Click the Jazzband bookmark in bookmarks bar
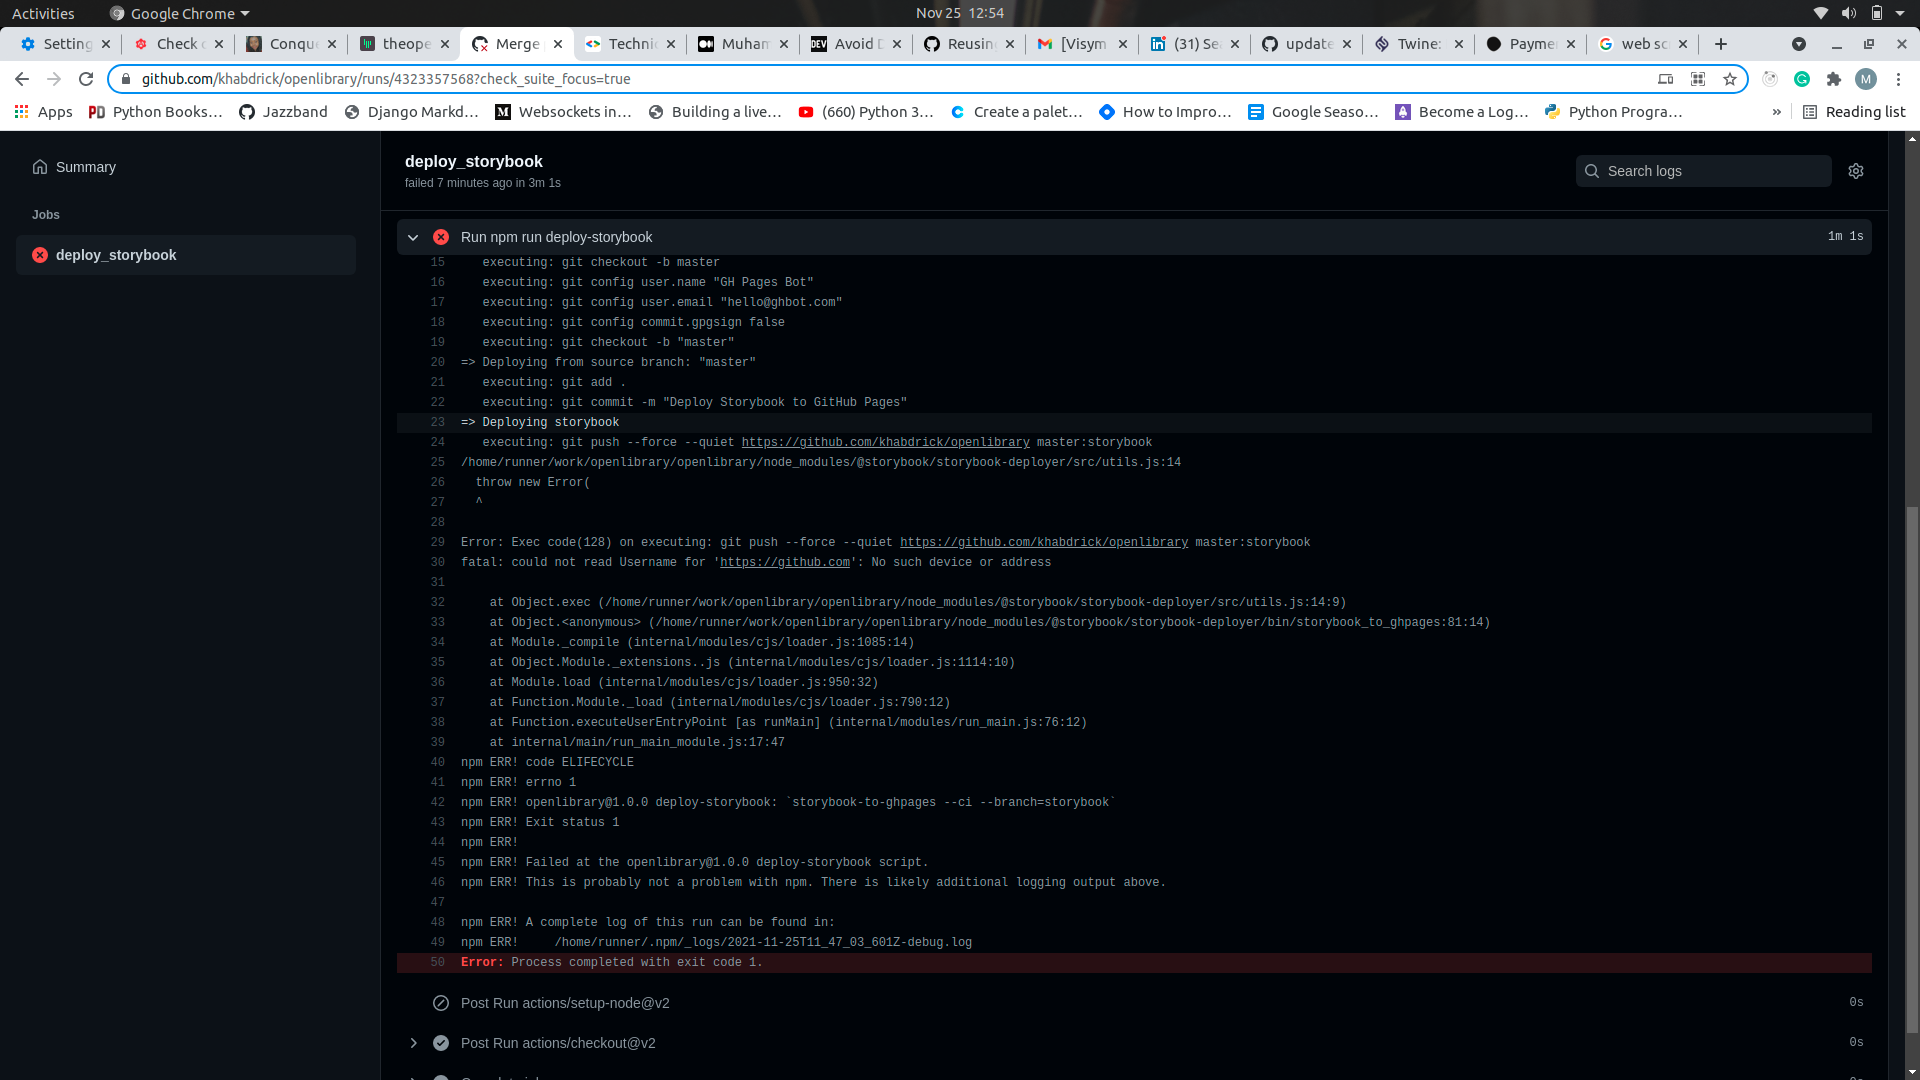The width and height of the screenshot is (1920, 1080). [x=283, y=112]
